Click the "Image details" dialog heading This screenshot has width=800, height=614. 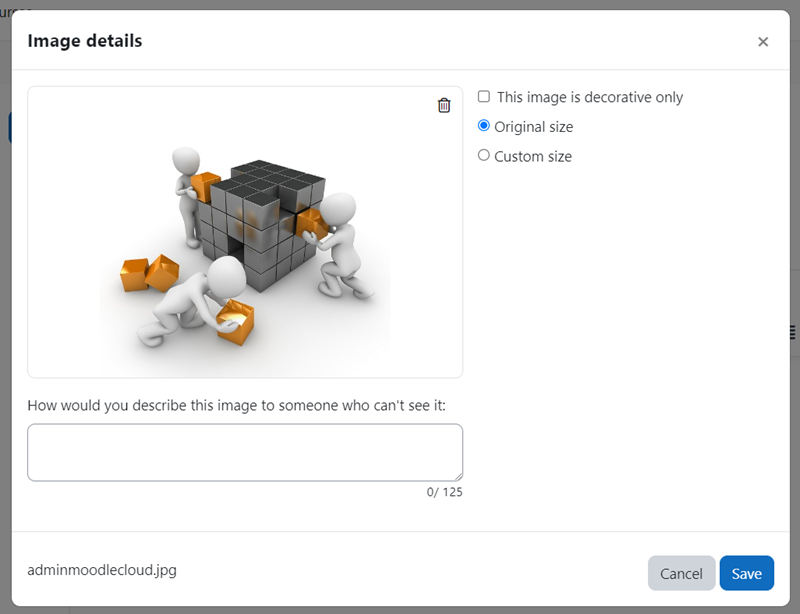pos(85,41)
